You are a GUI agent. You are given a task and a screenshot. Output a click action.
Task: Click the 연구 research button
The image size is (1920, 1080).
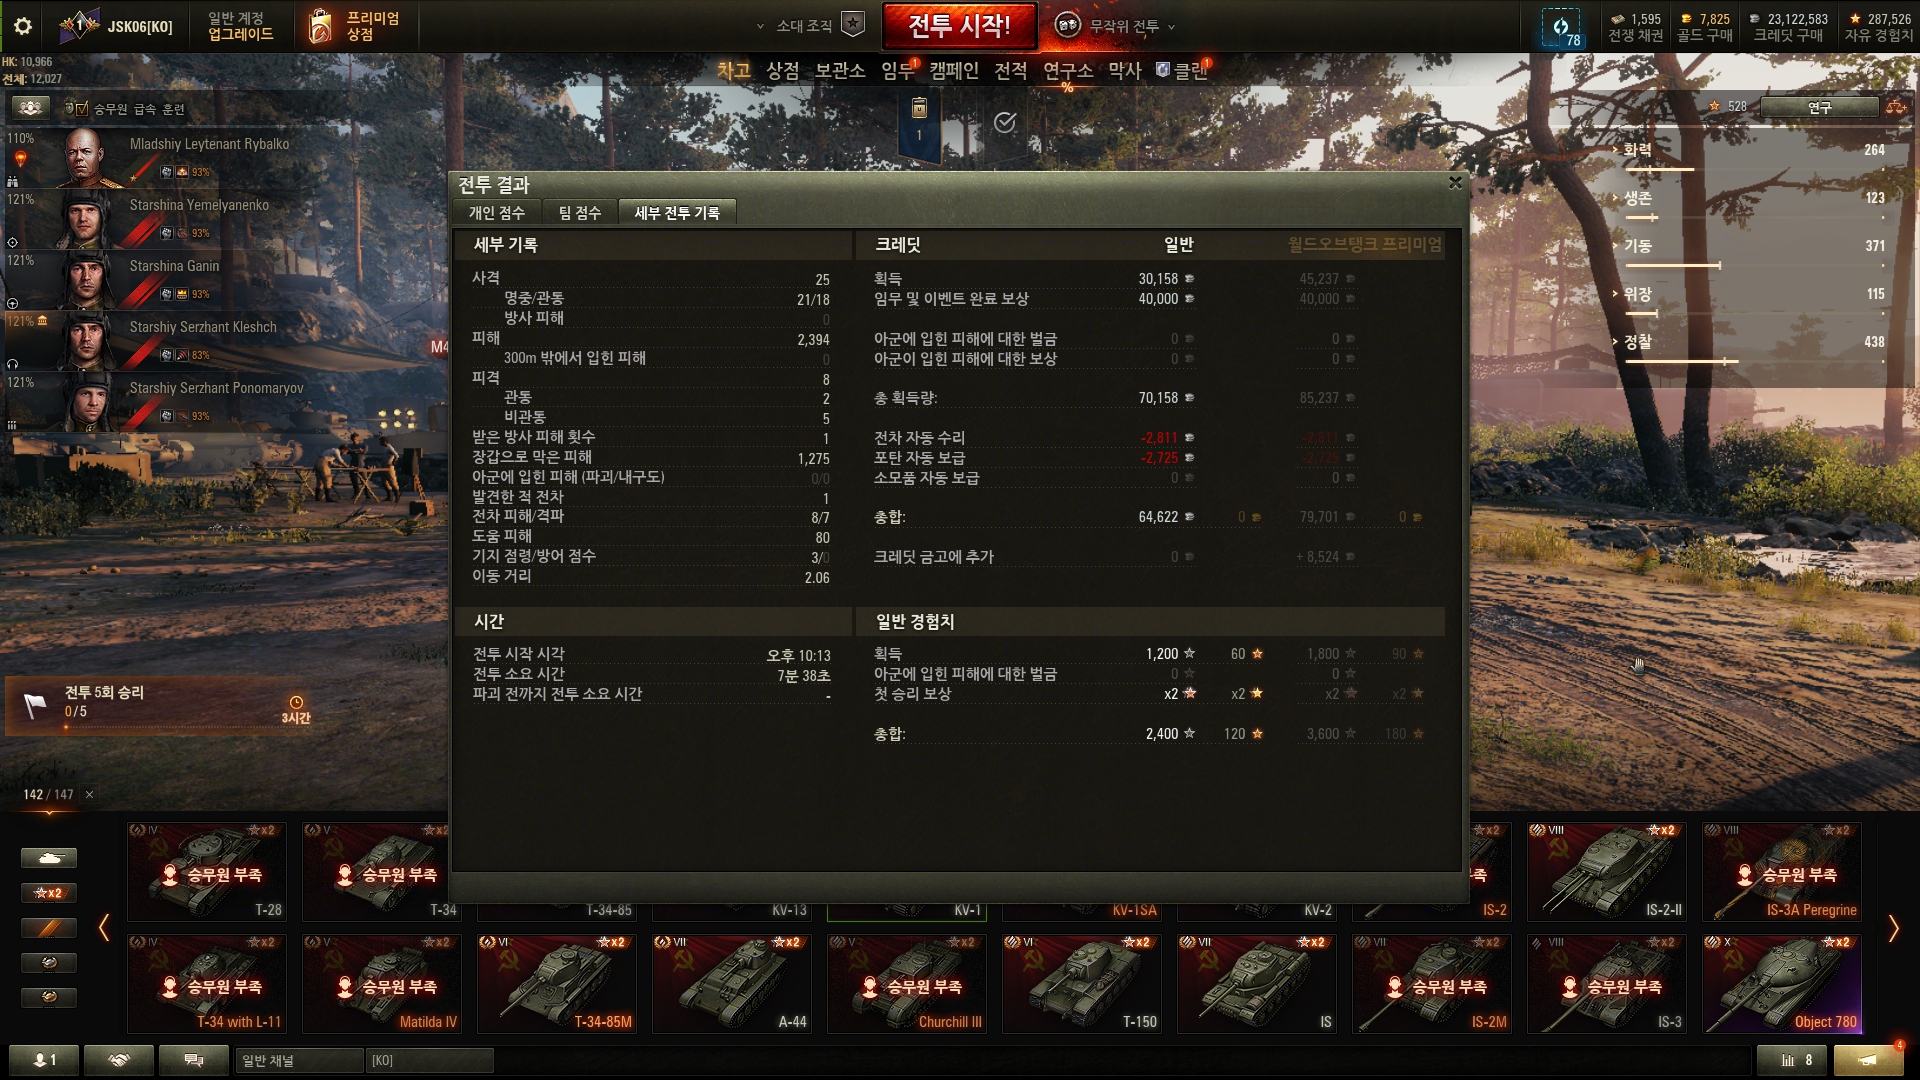(1819, 107)
